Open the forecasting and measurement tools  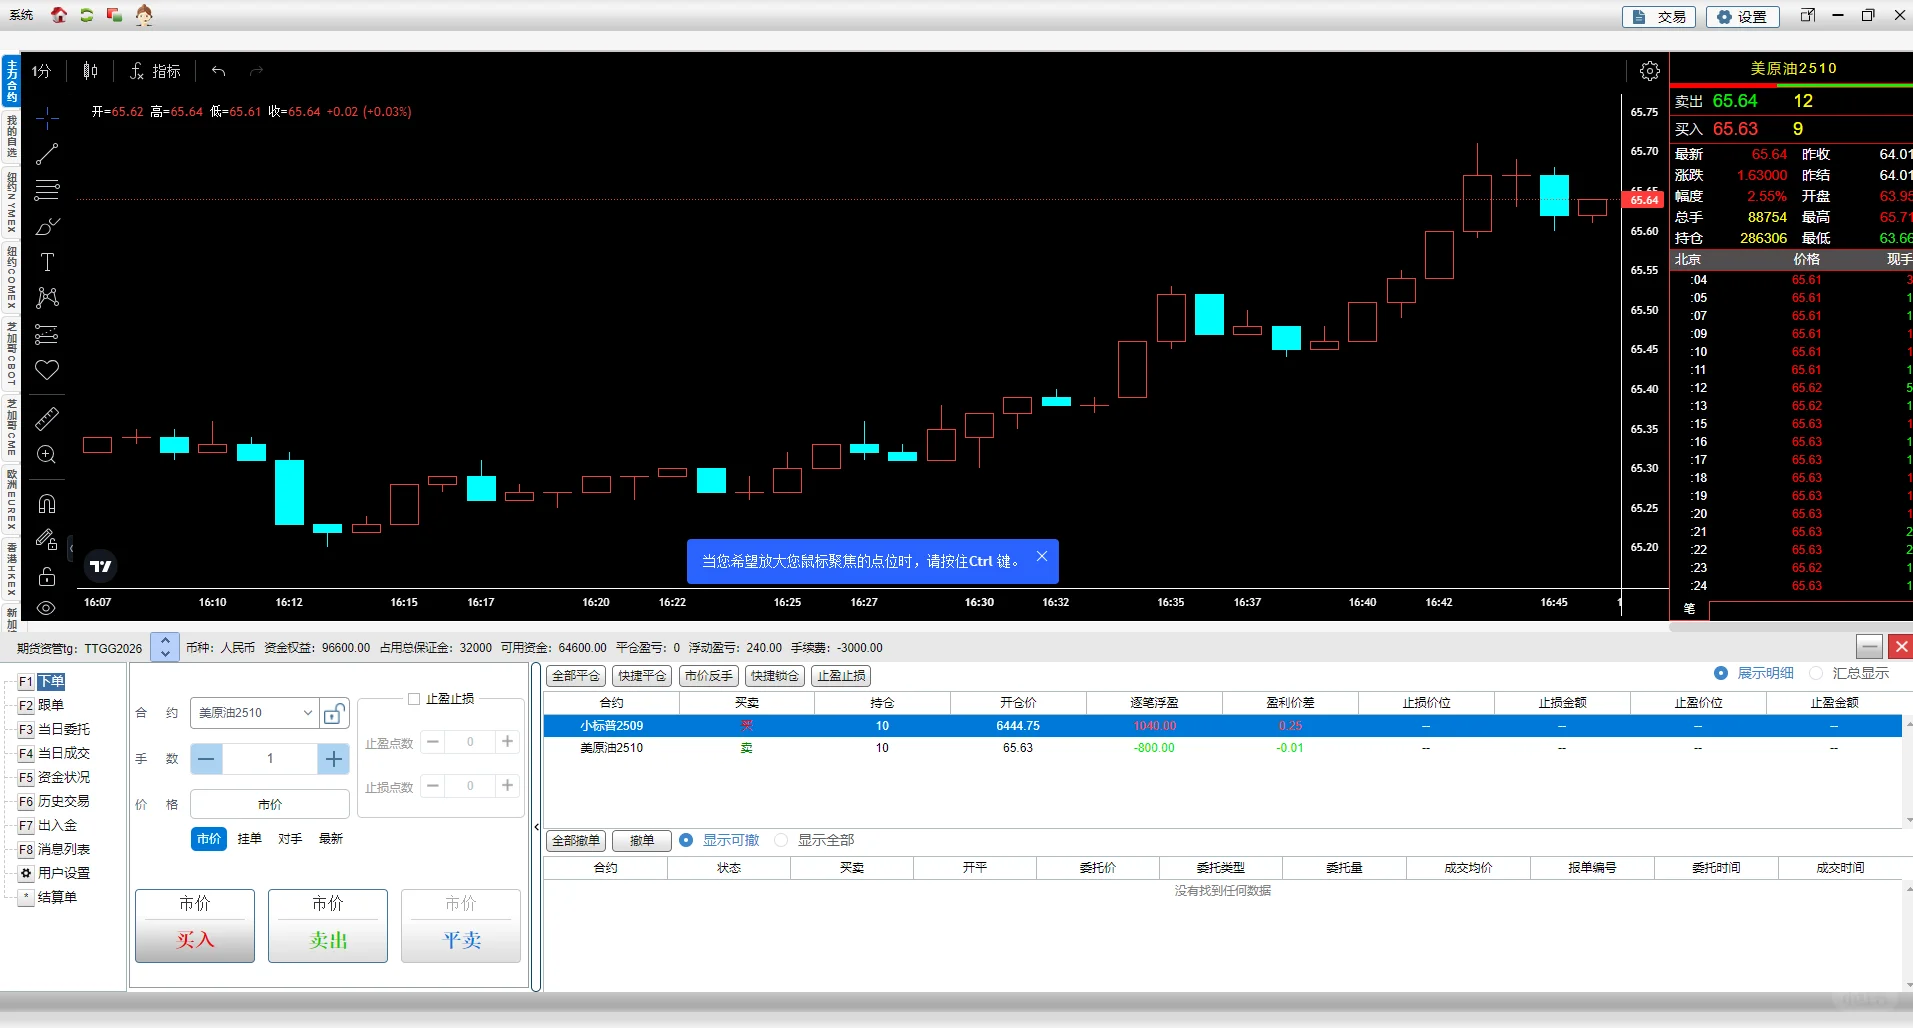coord(47,334)
